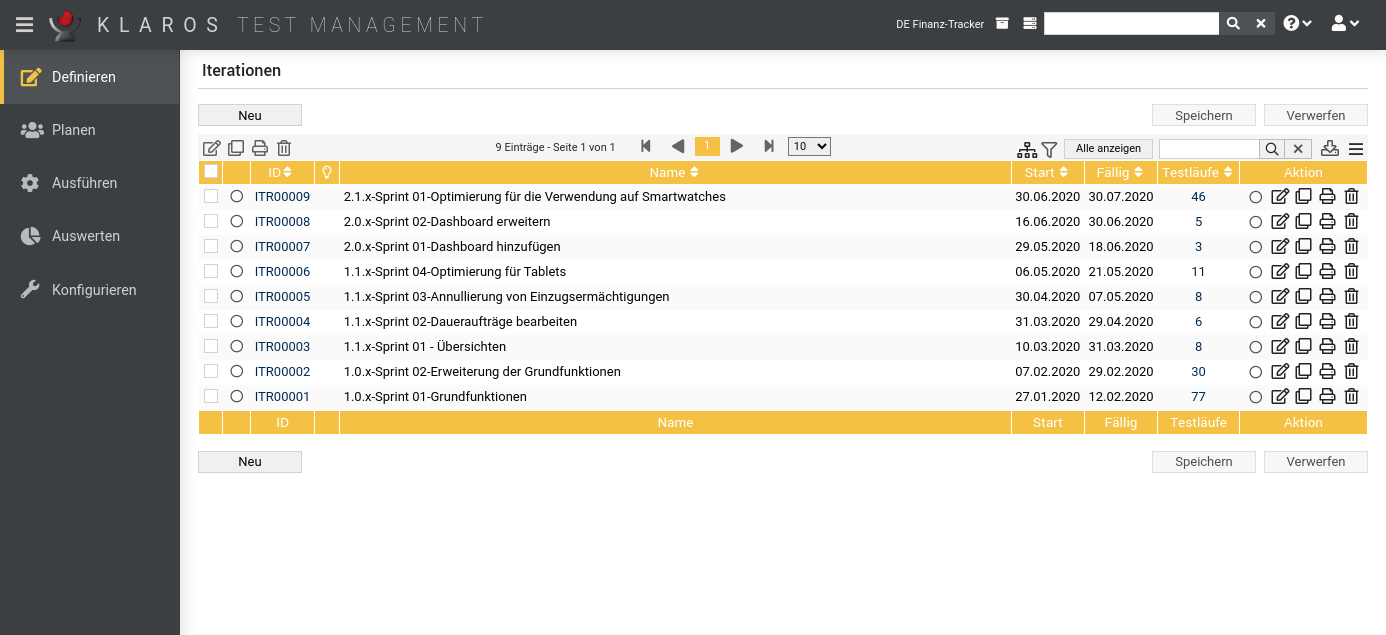1386x635 pixels.
Task: Sort table by Testläufe column
Action: tap(1198, 173)
